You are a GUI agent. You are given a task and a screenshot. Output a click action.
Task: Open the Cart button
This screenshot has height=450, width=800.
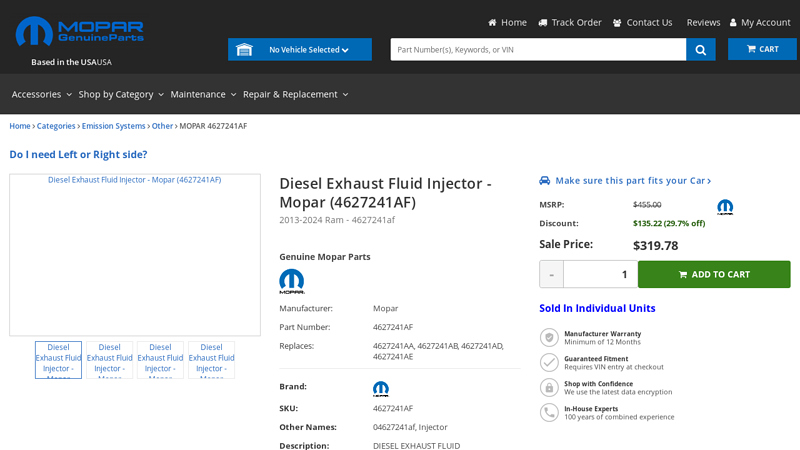[x=762, y=49]
